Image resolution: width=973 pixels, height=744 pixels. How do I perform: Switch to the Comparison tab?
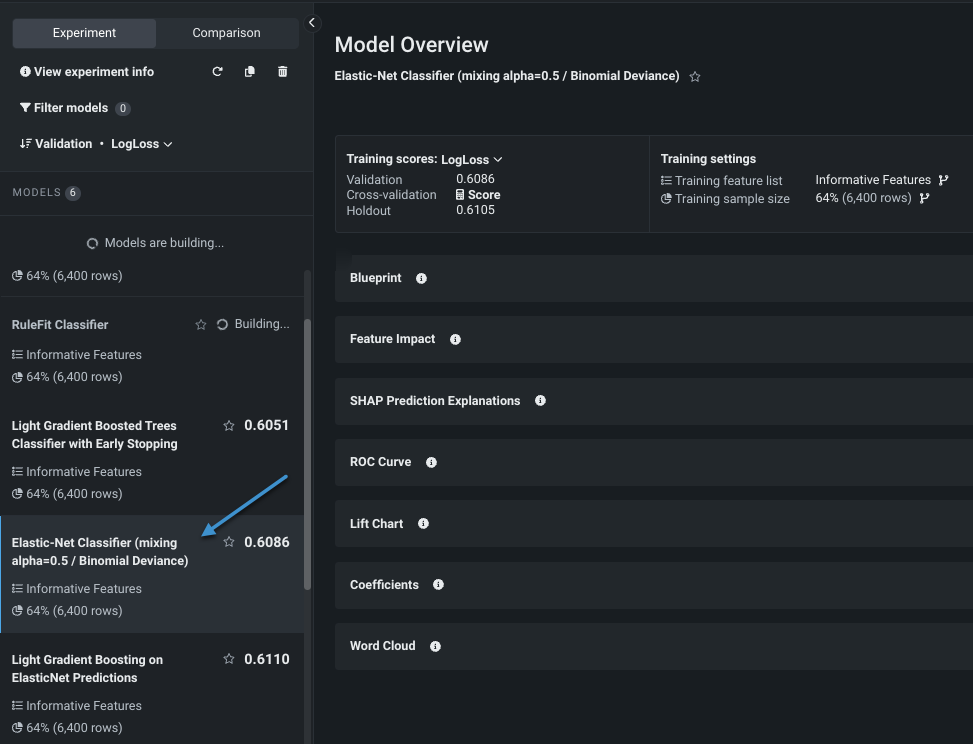click(x=226, y=33)
